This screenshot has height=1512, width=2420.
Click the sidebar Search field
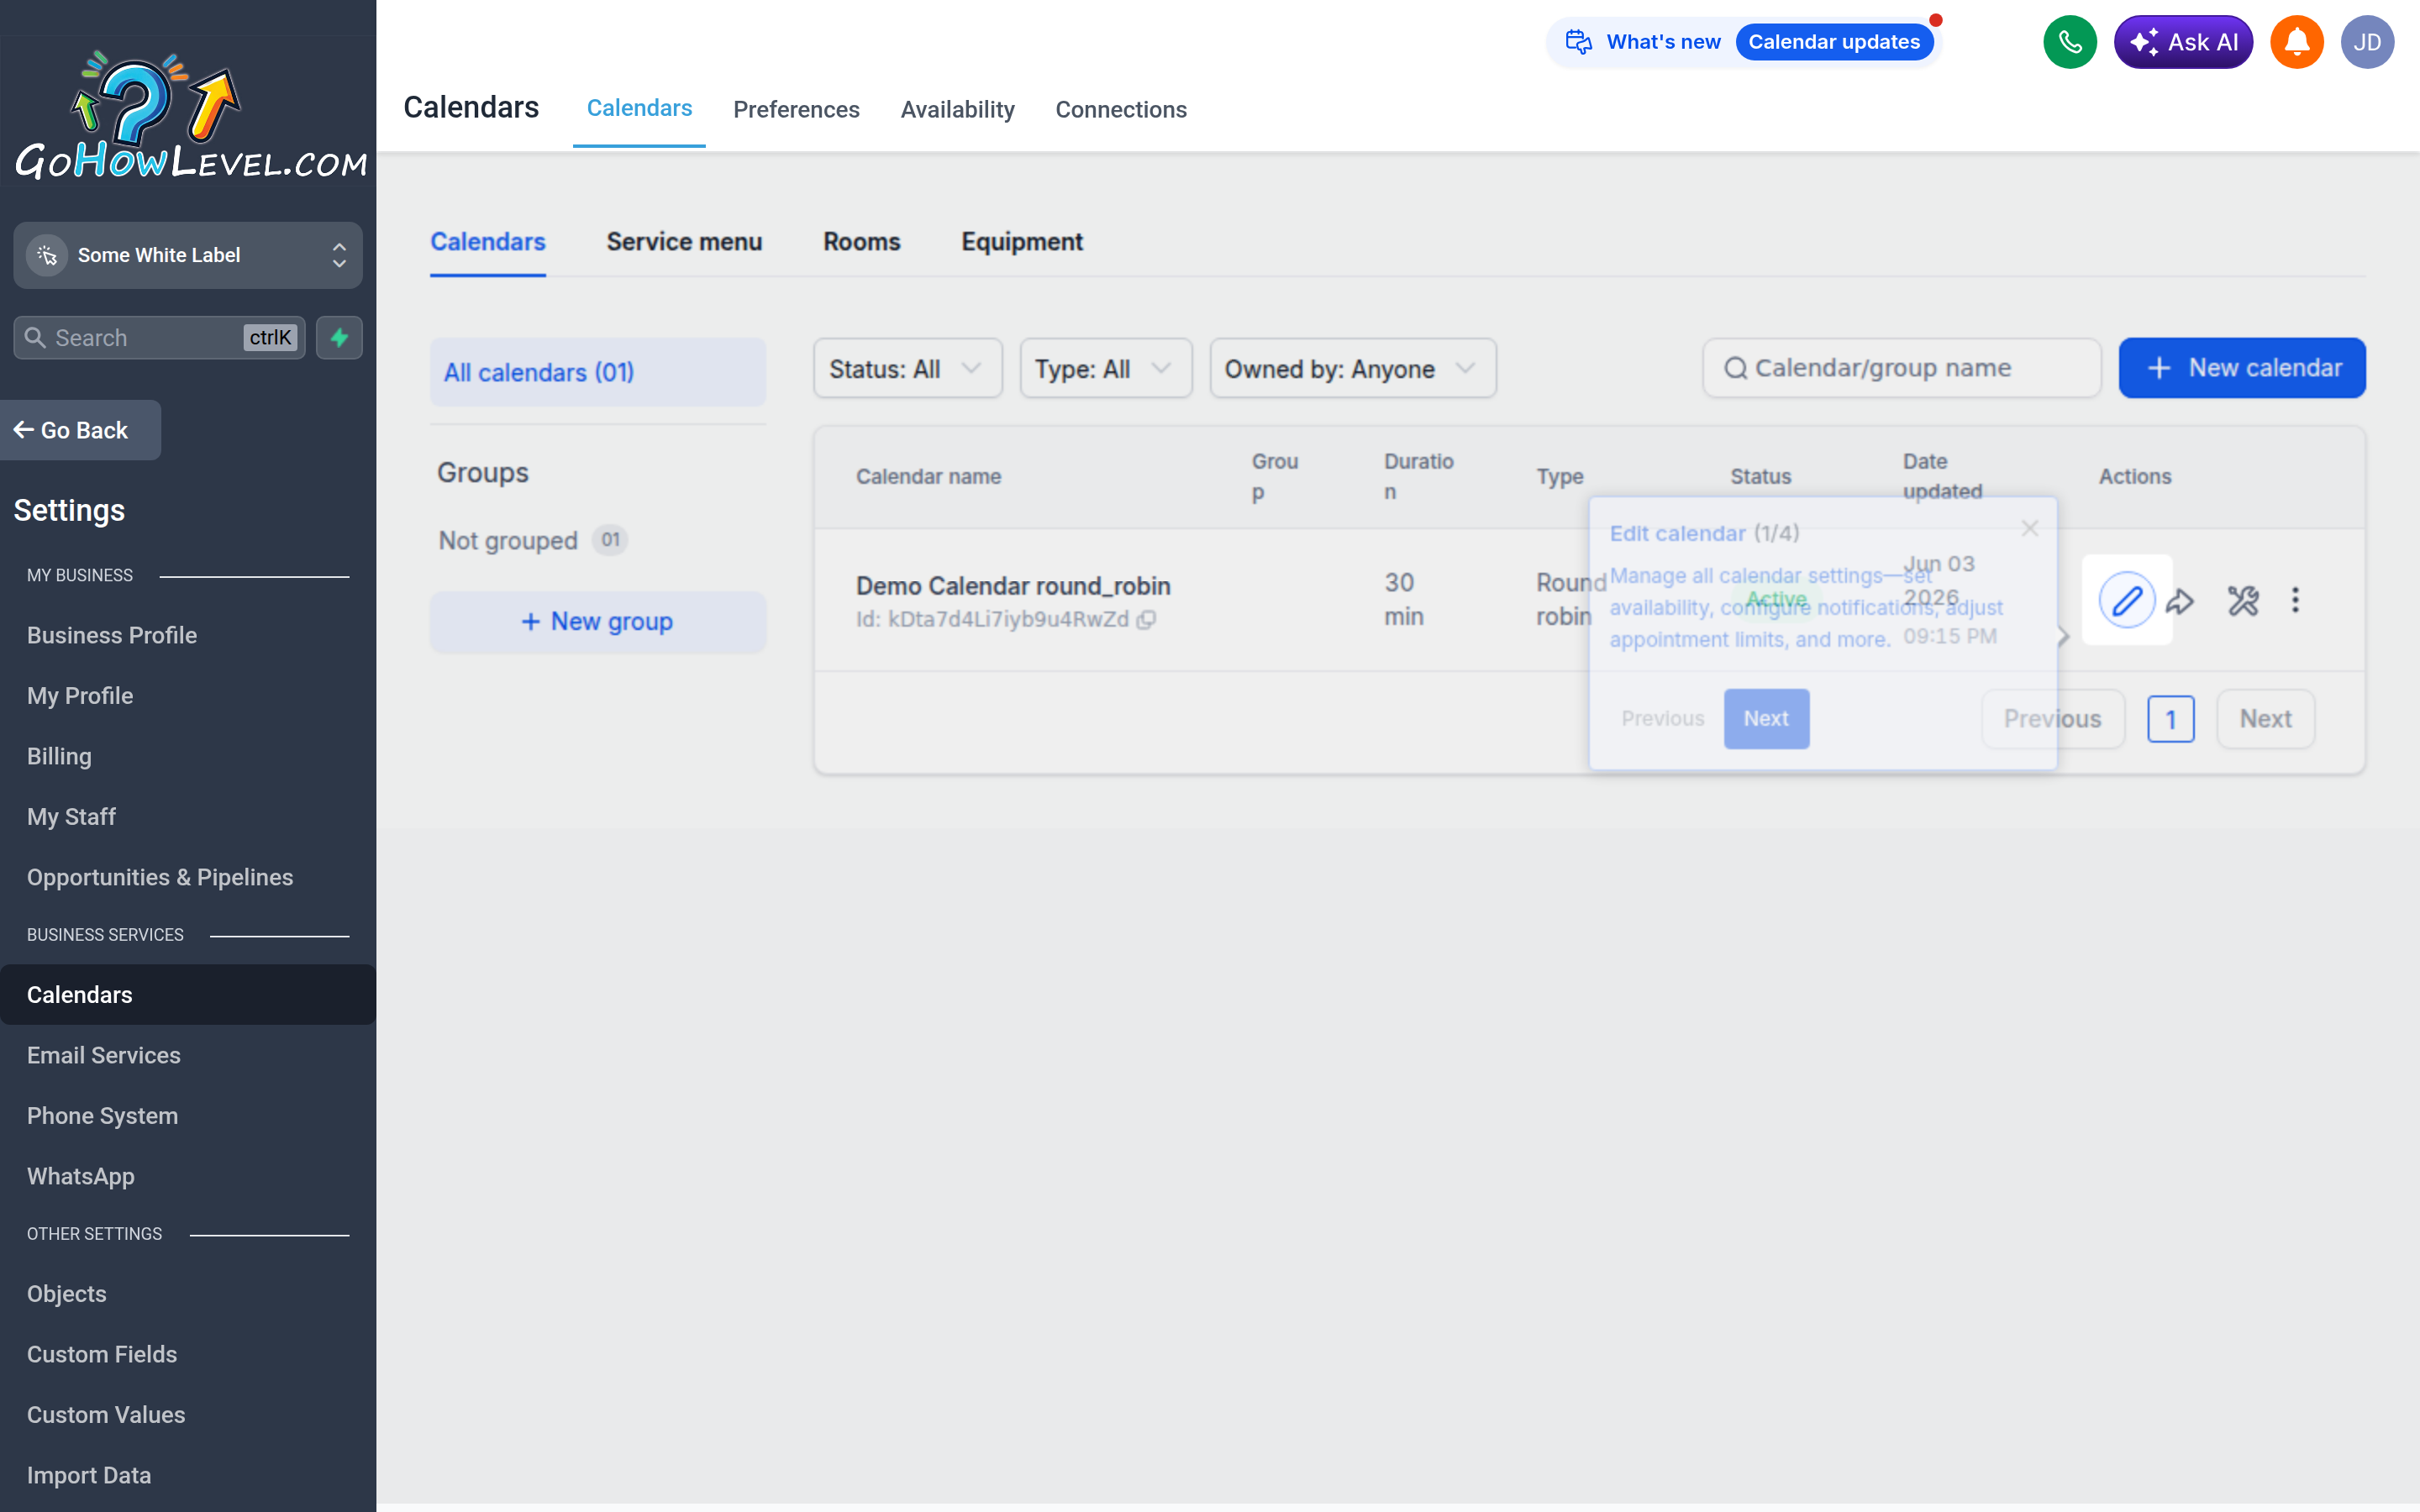tap(159, 337)
